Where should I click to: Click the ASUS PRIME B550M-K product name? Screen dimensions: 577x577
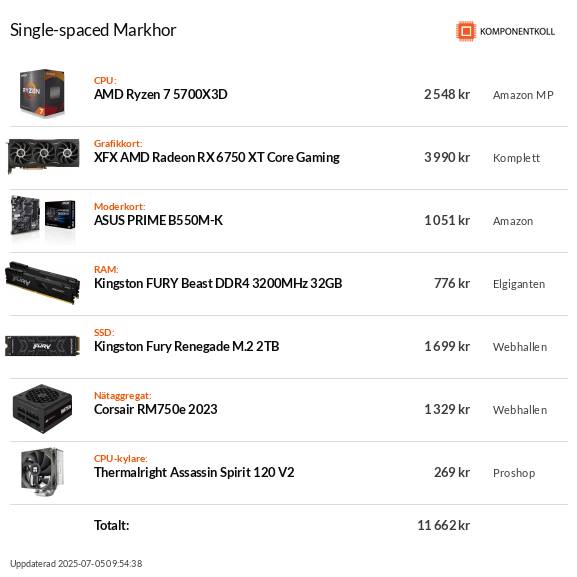[x=158, y=220]
